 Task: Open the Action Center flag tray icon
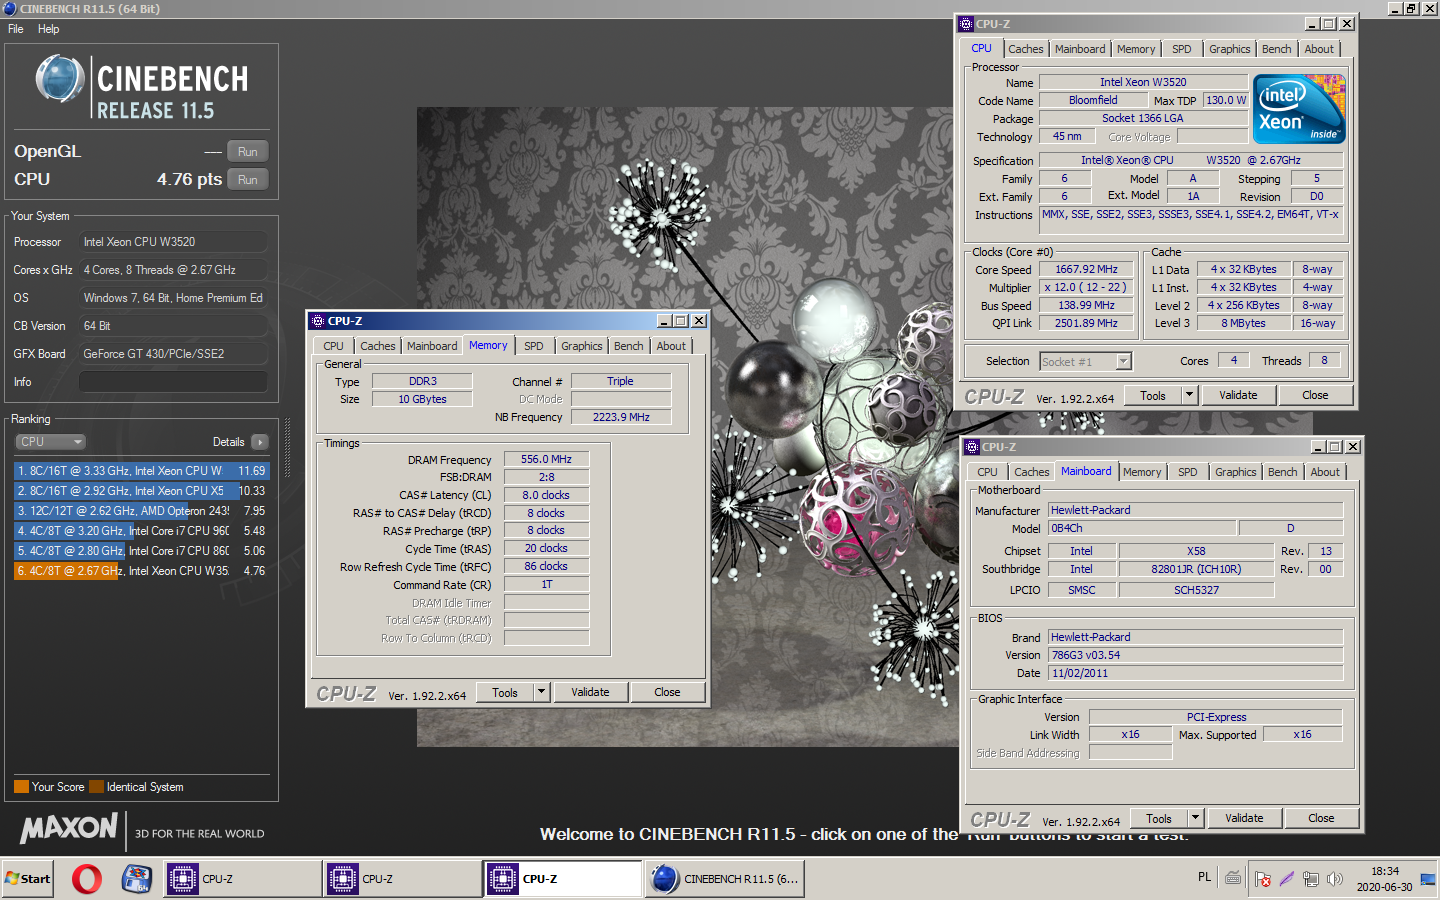[1263, 879]
